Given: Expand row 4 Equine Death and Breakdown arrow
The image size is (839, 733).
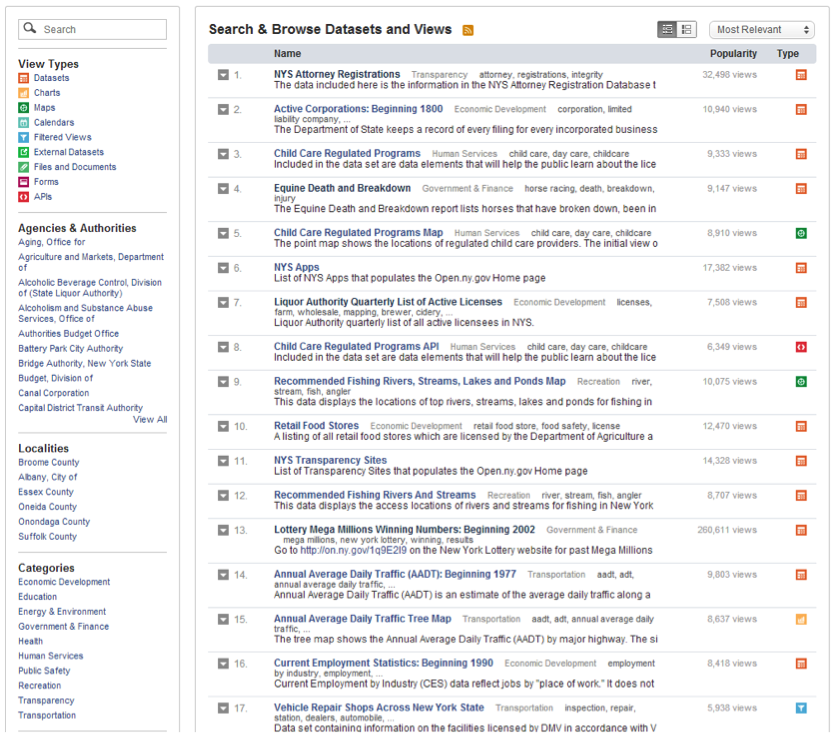Looking at the screenshot, I should click(223, 189).
